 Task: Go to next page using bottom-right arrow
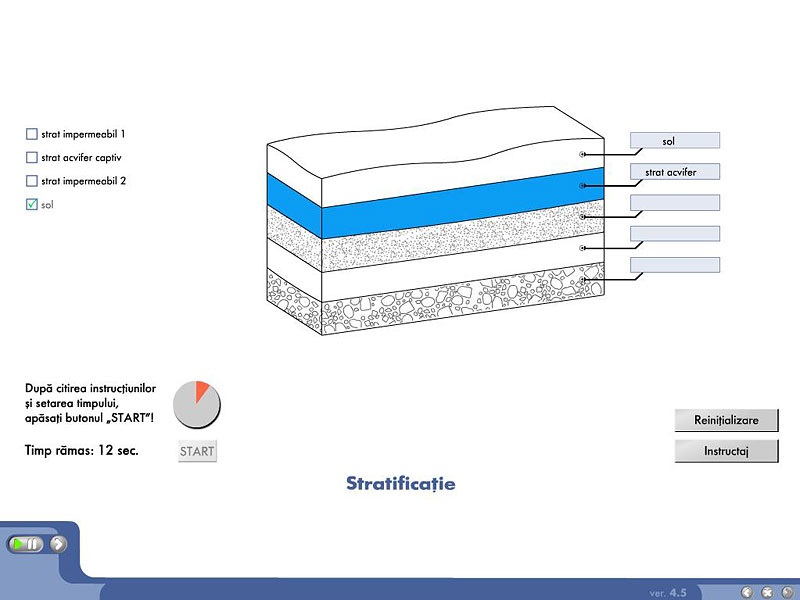(x=785, y=592)
